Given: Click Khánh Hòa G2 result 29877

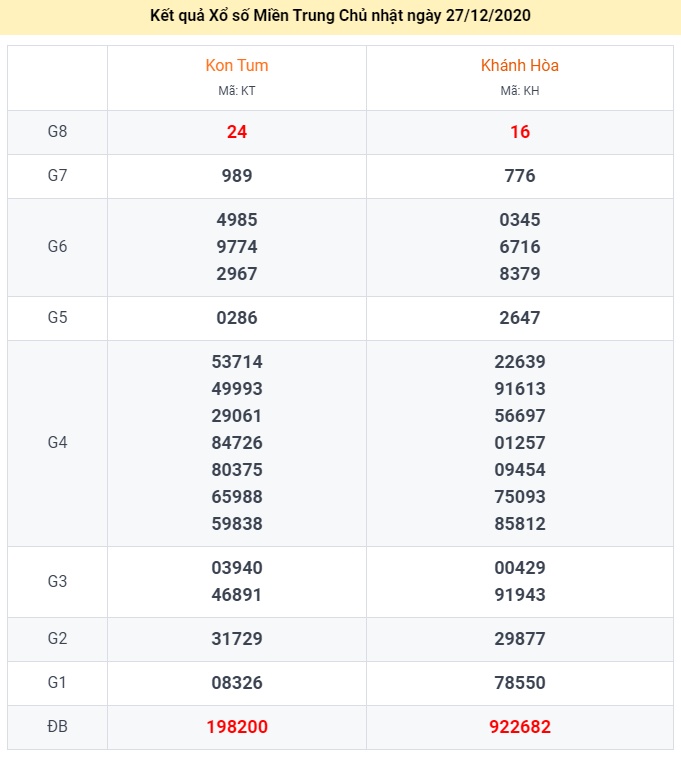Looking at the screenshot, I should pyautogui.click(x=520, y=639).
